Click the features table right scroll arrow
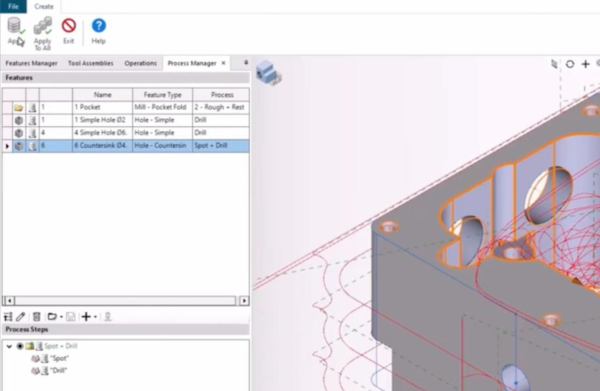Screen dimensions: 600x391 click(x=244, y=301)
